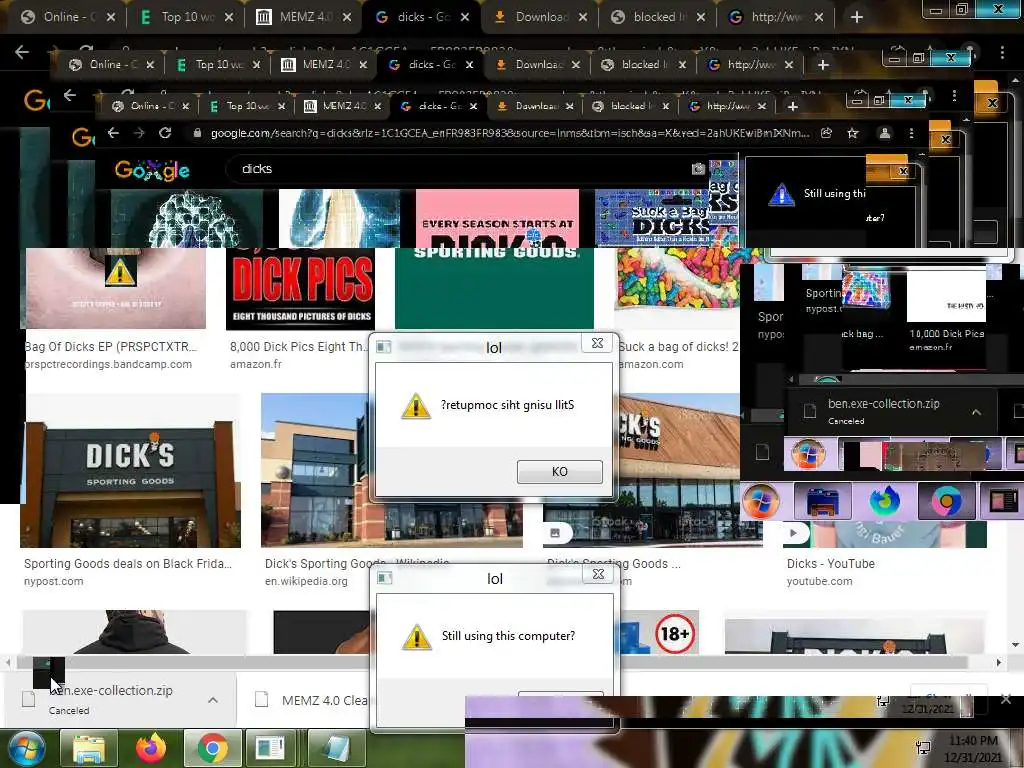
Task: Click forward arrow in frontmost Chrome window
Action: pyautogui.click(x=138, y=133)
